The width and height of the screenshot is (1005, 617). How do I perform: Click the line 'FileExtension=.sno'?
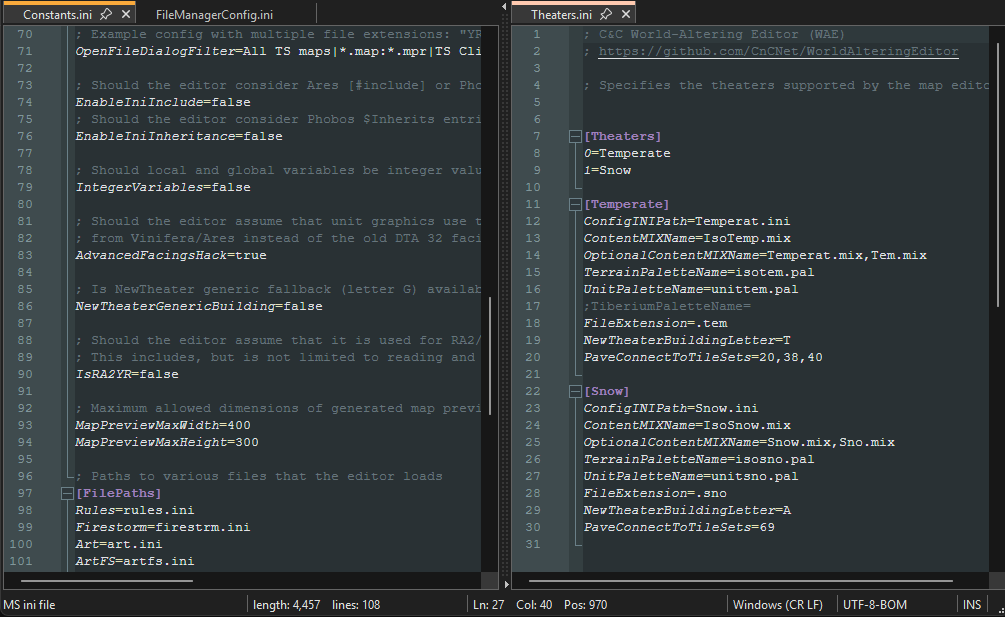[655, 493]
